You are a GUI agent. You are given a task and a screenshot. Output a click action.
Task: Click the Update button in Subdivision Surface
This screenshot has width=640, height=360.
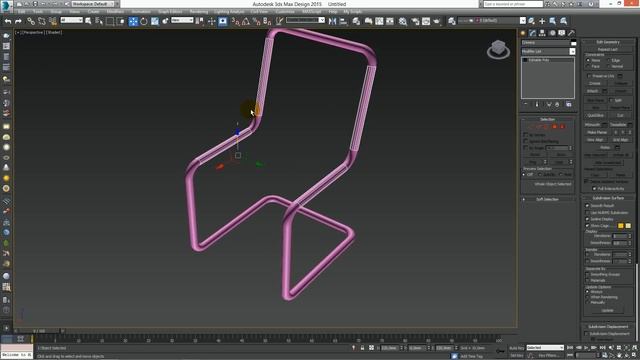608,311
